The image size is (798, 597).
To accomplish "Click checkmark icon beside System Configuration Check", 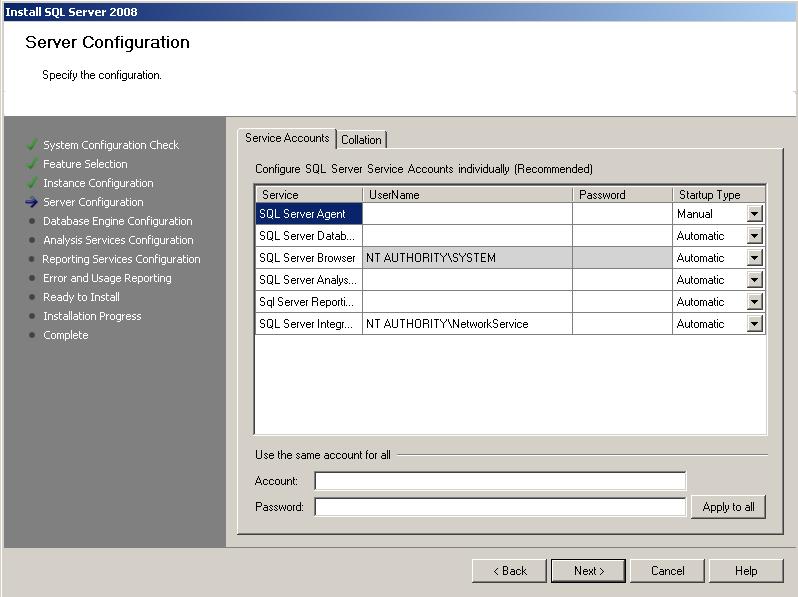I will (x=32, y=145).
